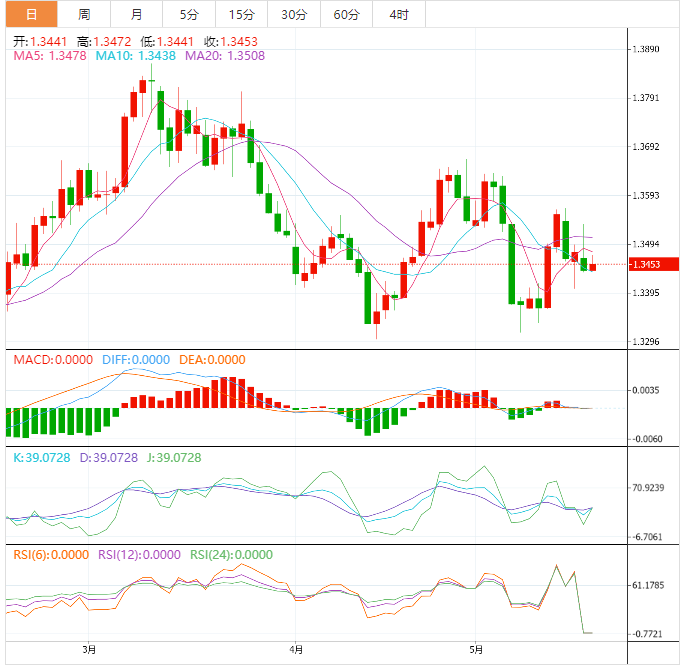
Task: Click the red 1.3453 current price tag
Action: (644, 265)
